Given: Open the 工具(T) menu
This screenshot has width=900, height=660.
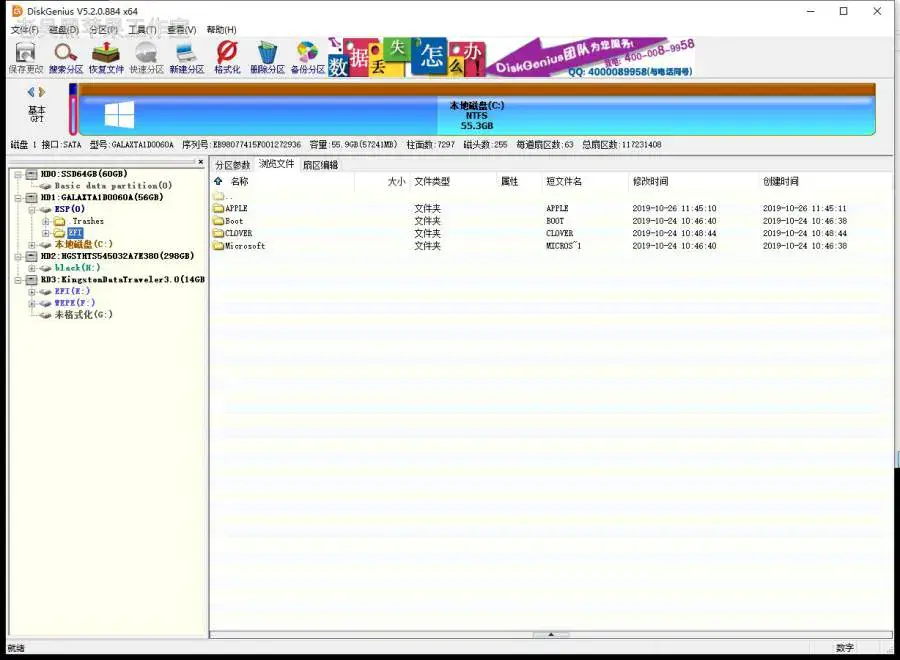Looking at the screenshot, I should pos(142,30).
